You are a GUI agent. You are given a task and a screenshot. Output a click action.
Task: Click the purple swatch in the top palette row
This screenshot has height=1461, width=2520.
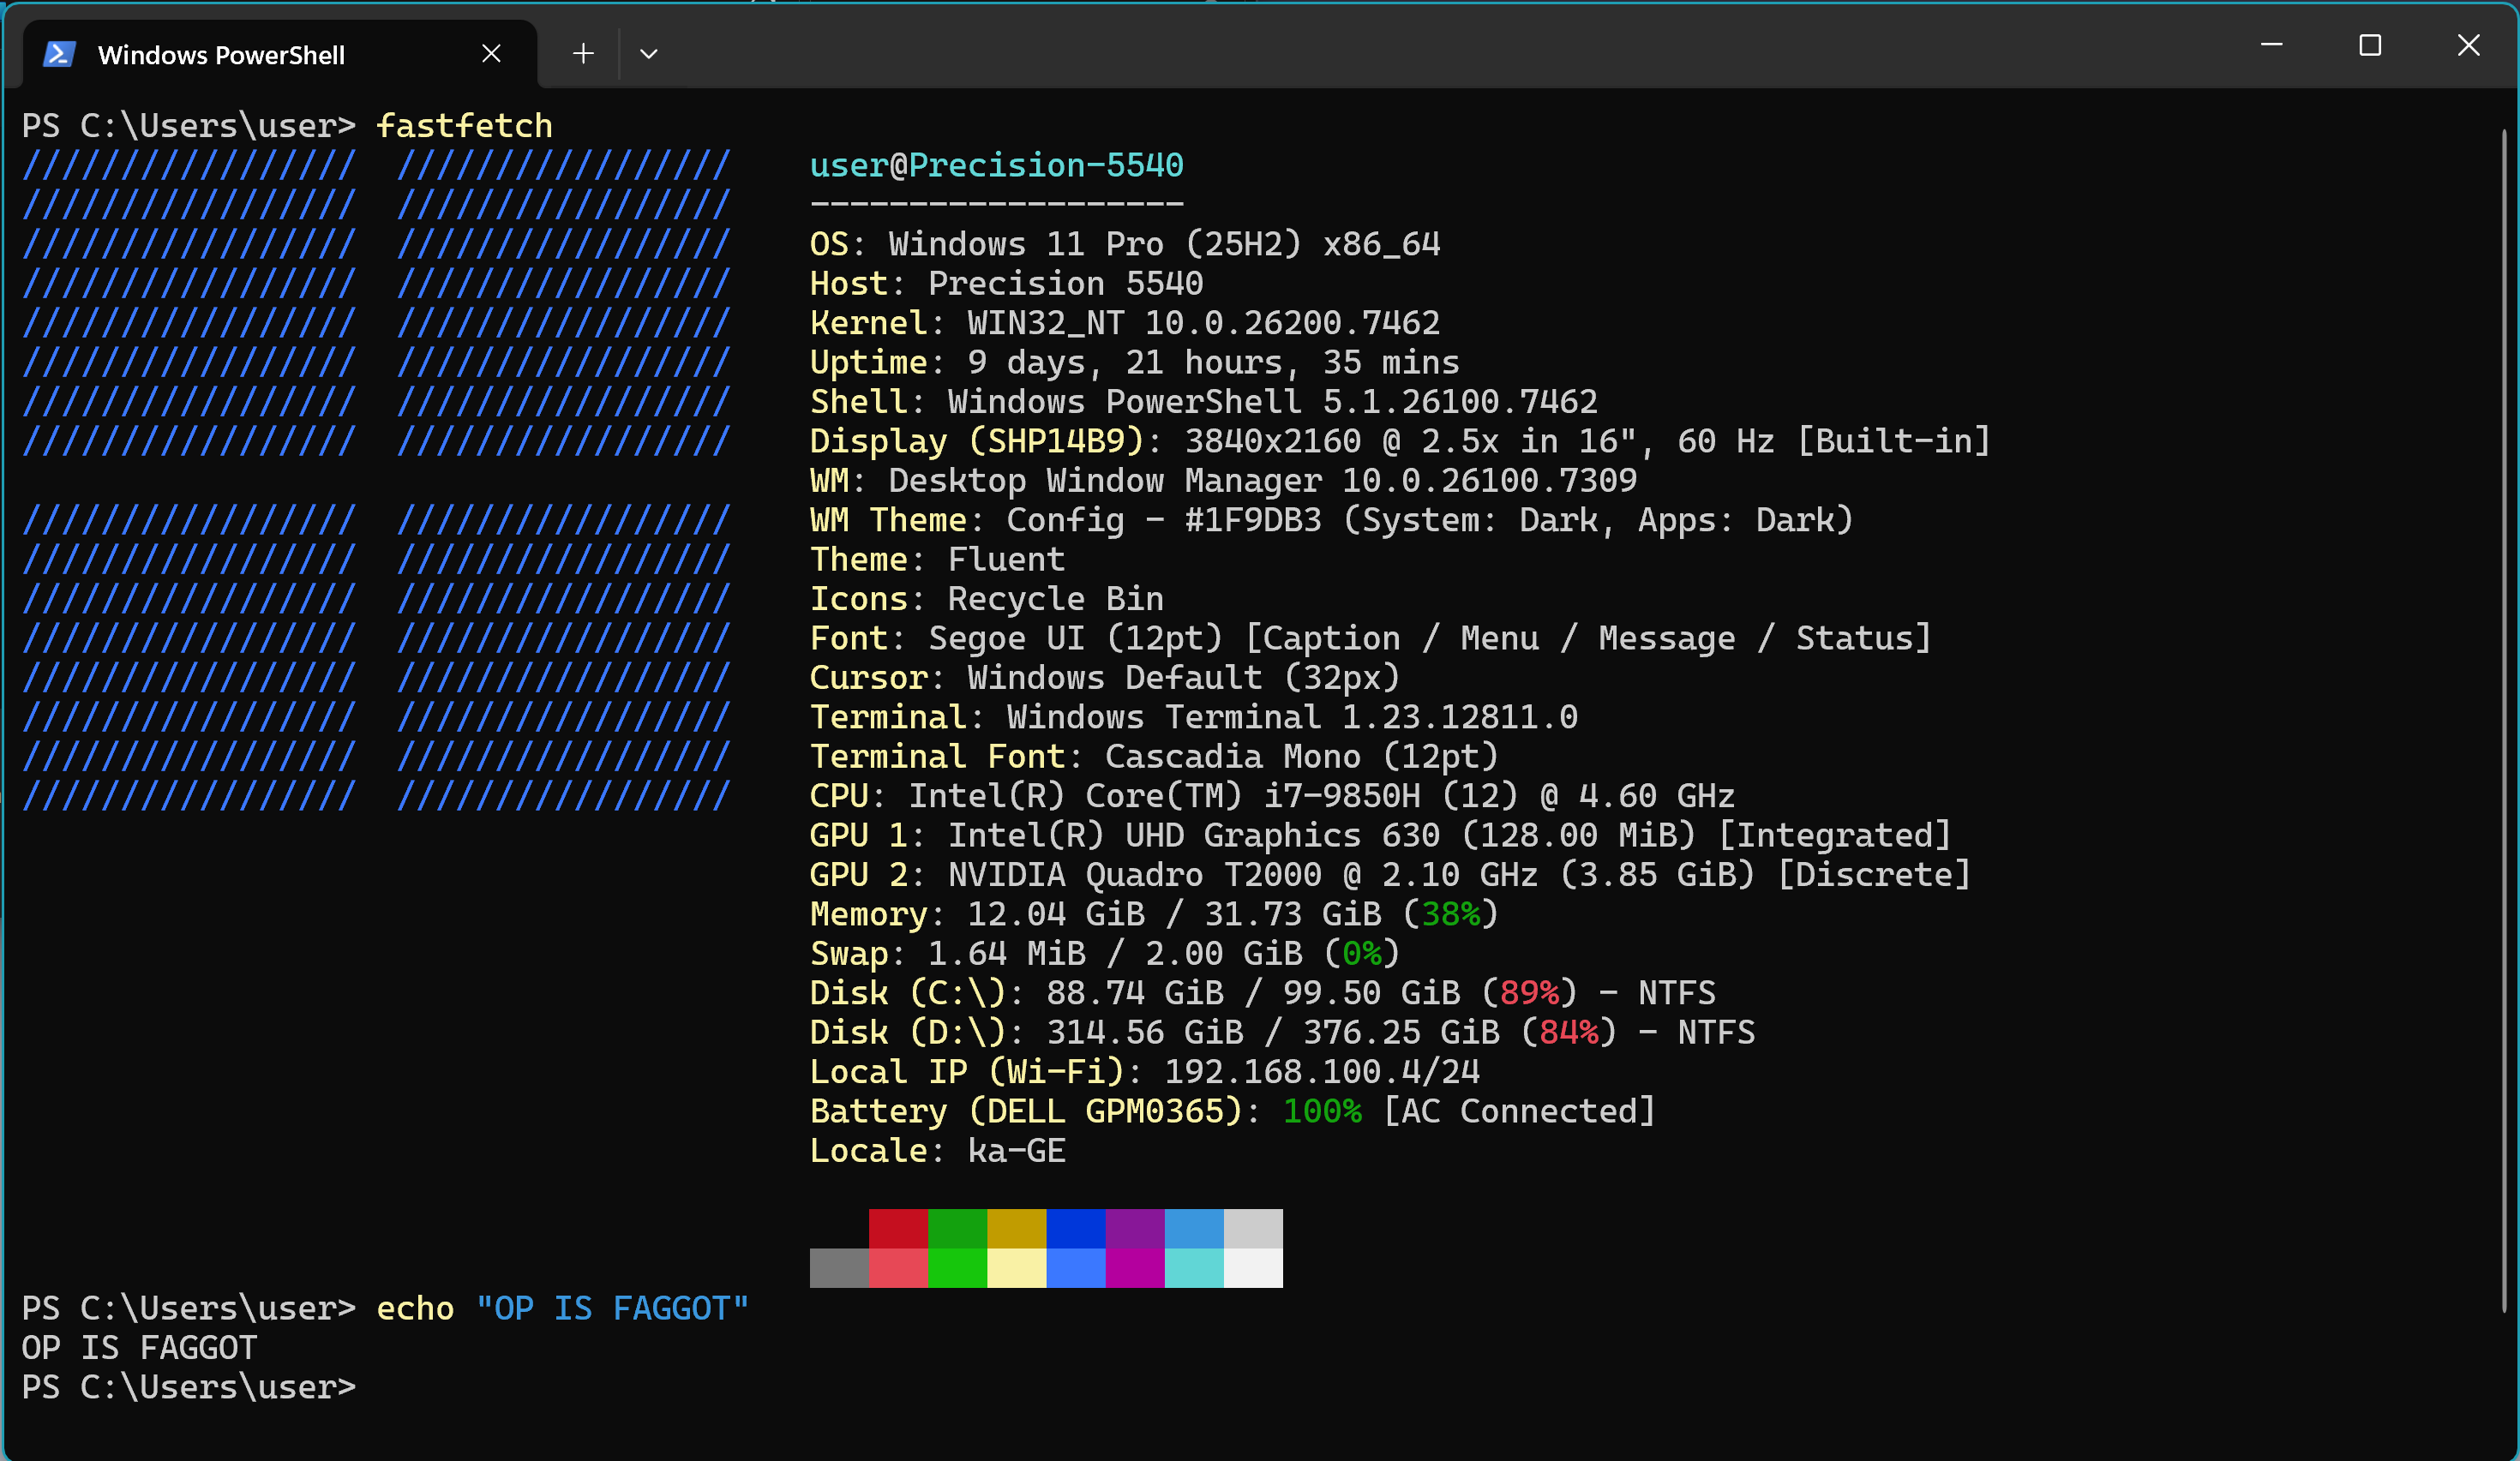[x=1134, y=1228]
